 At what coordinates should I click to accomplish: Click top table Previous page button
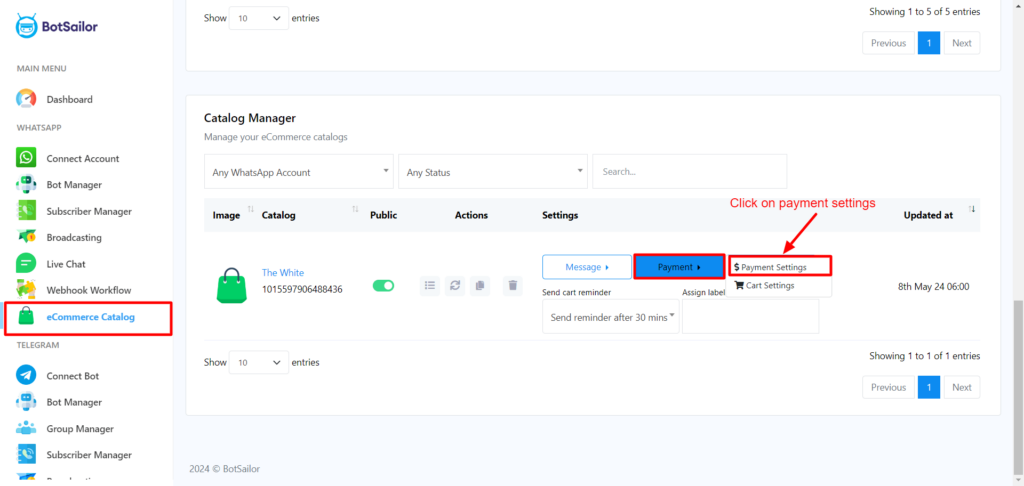(x=888, y=43)
